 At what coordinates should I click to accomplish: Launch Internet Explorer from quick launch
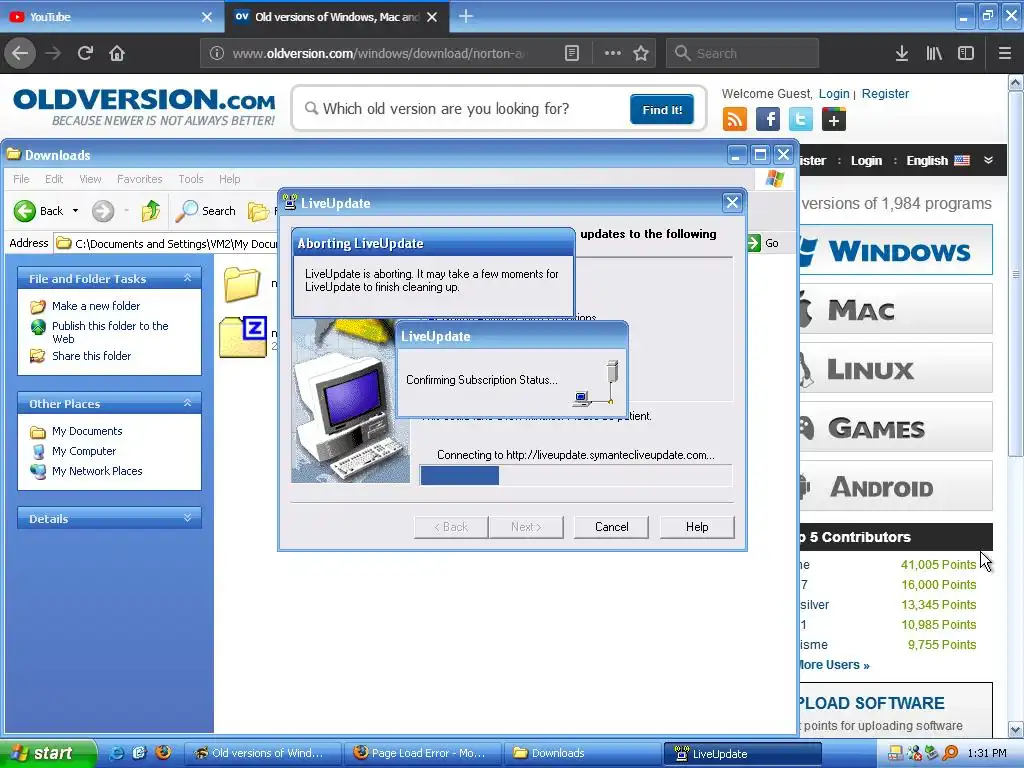coord(118,753)
